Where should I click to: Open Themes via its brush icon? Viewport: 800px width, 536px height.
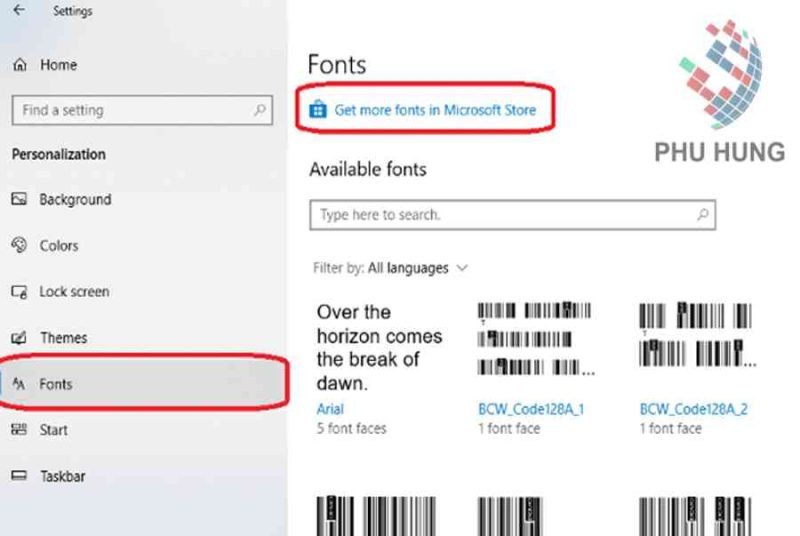point(19,338)
